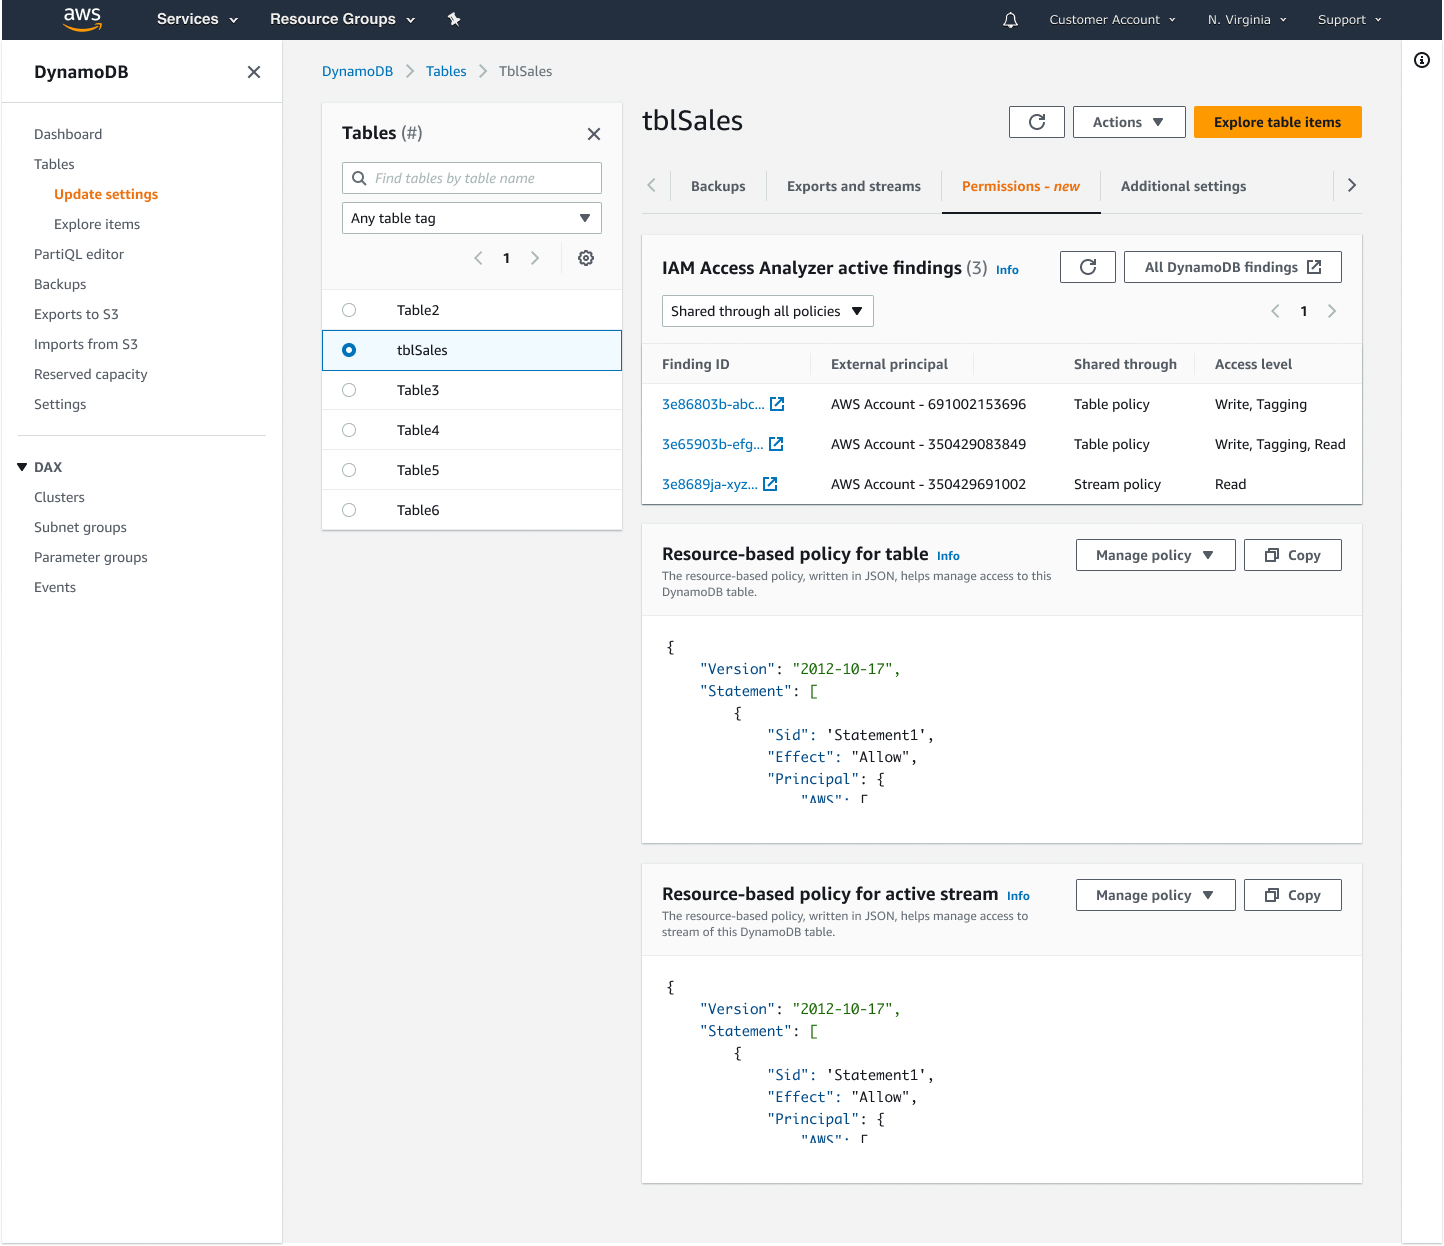Screen dimensions: 1444x1246
Task: Switch to the Backups tab
Action: pyautogui.click(x=717, y=186)
